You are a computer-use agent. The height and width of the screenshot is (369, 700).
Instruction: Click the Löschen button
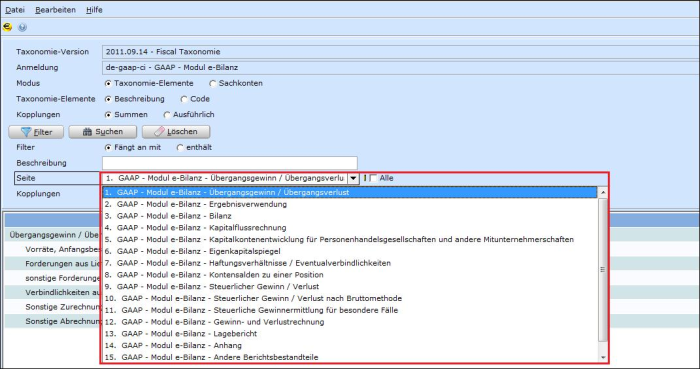pyautogui.click(x=176, y=132)
